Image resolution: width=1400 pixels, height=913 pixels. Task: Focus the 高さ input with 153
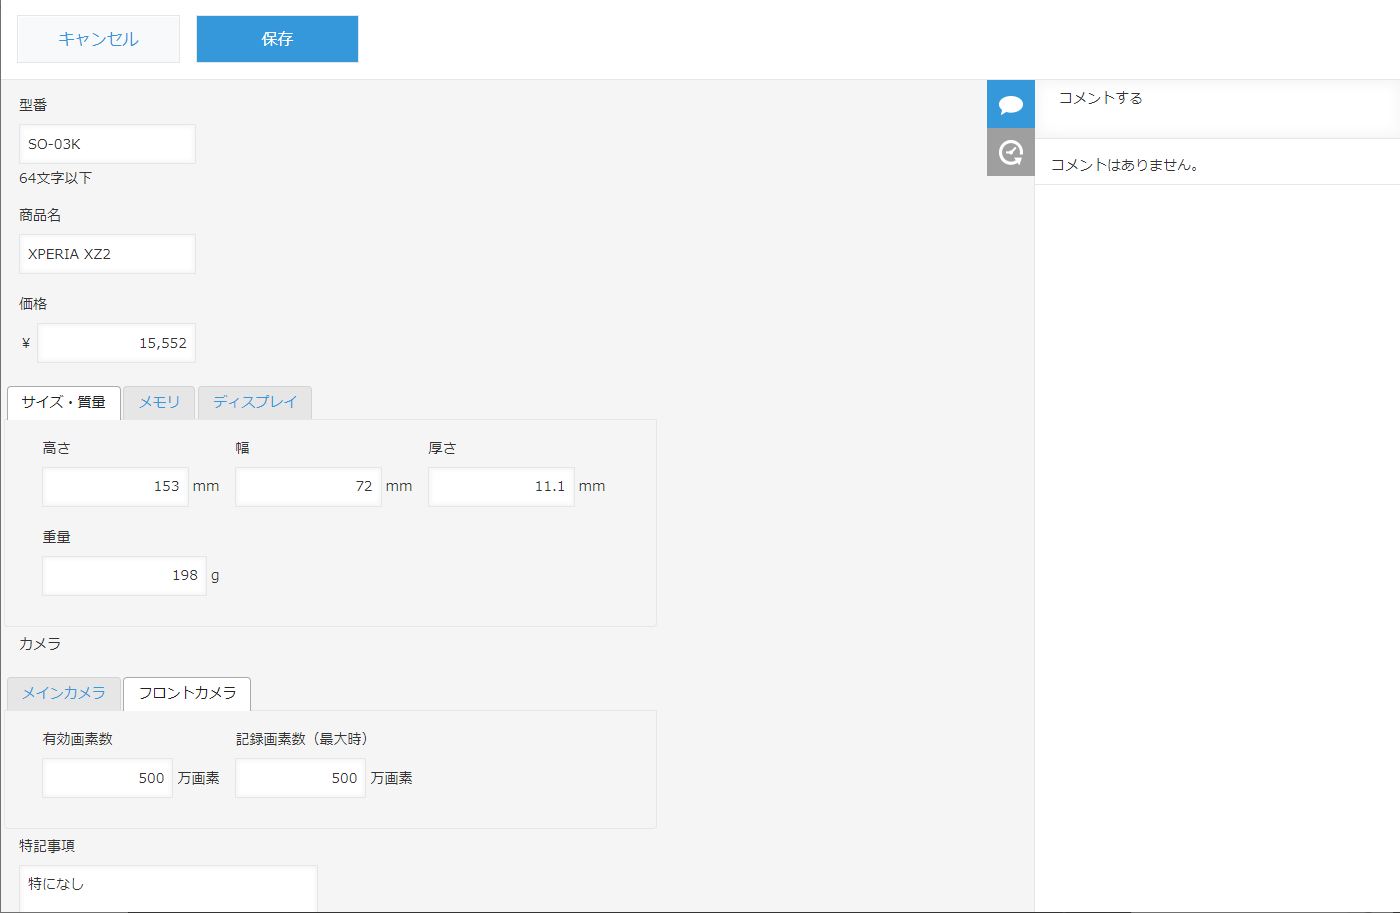[115, 487]
